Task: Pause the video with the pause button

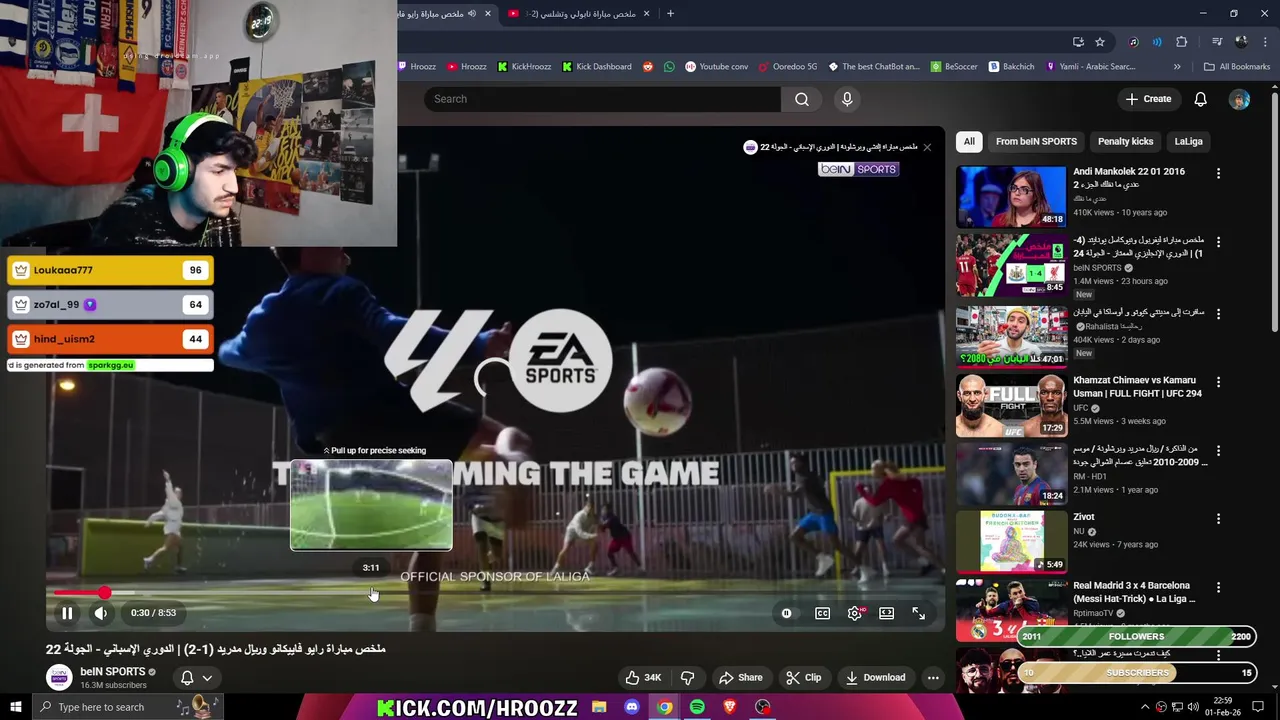Action: [67, 613]
